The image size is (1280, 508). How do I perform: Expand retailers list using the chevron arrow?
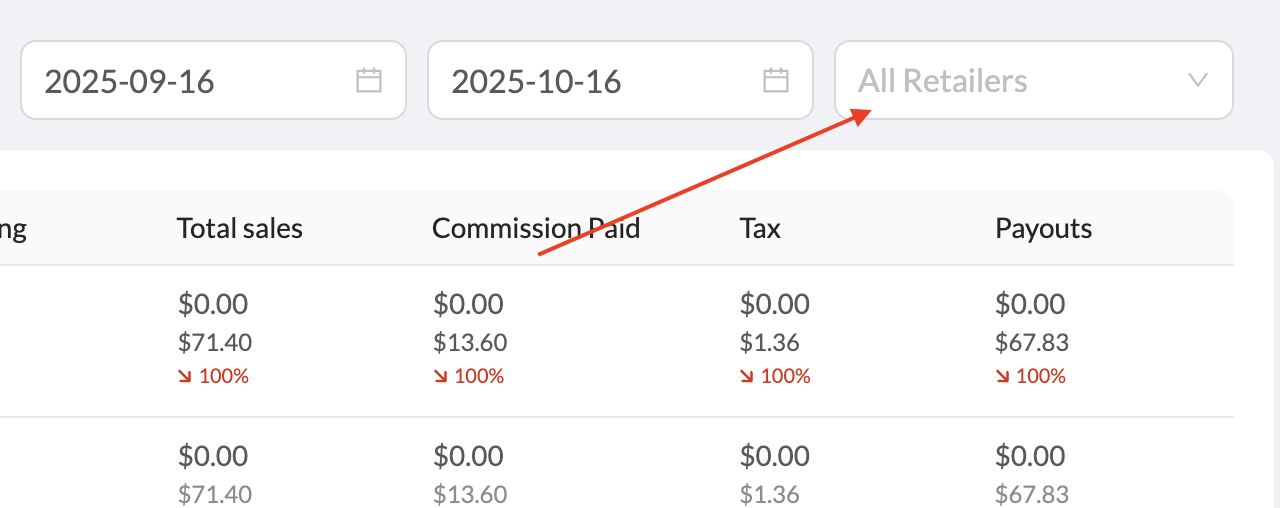(1198, 81)
